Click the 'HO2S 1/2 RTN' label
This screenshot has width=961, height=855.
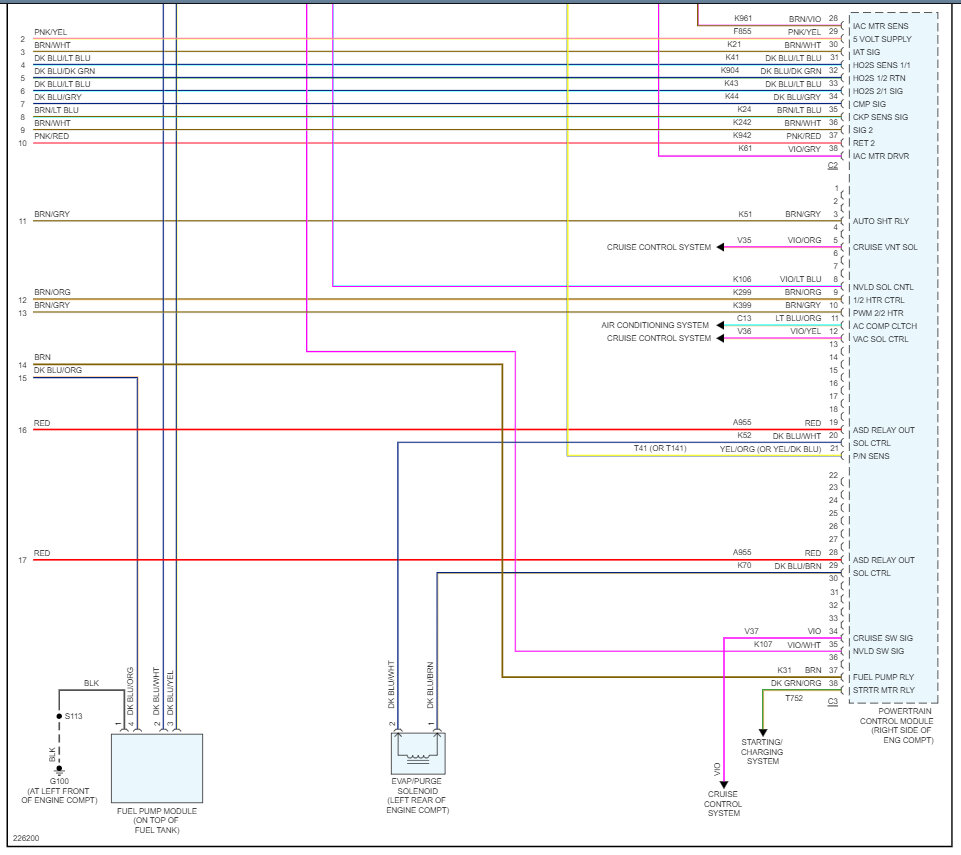[879, 78]
